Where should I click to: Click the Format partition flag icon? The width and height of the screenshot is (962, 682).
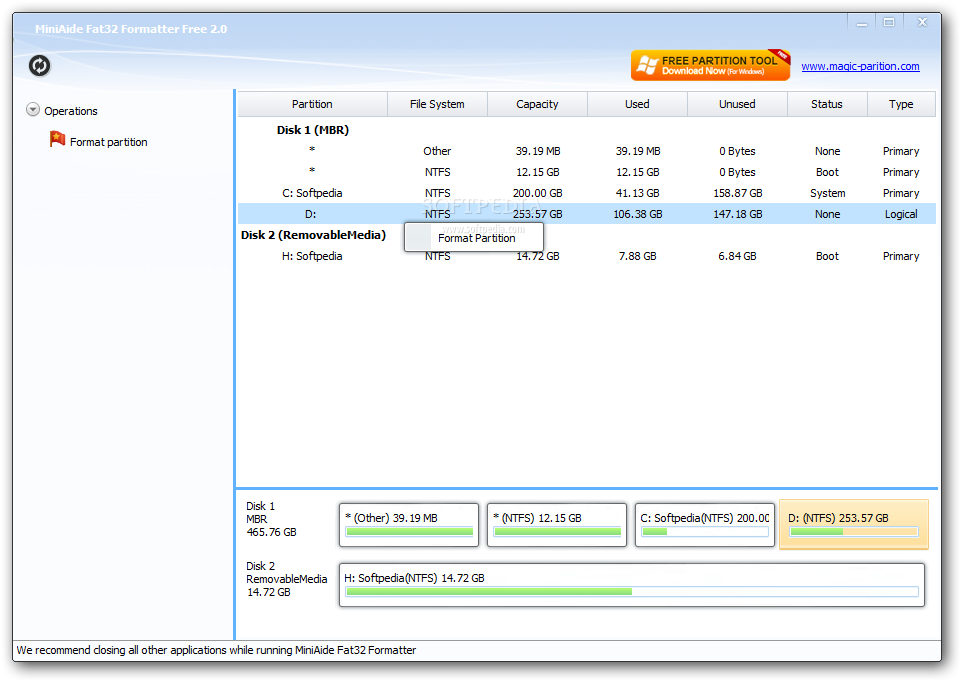point(57,139)
